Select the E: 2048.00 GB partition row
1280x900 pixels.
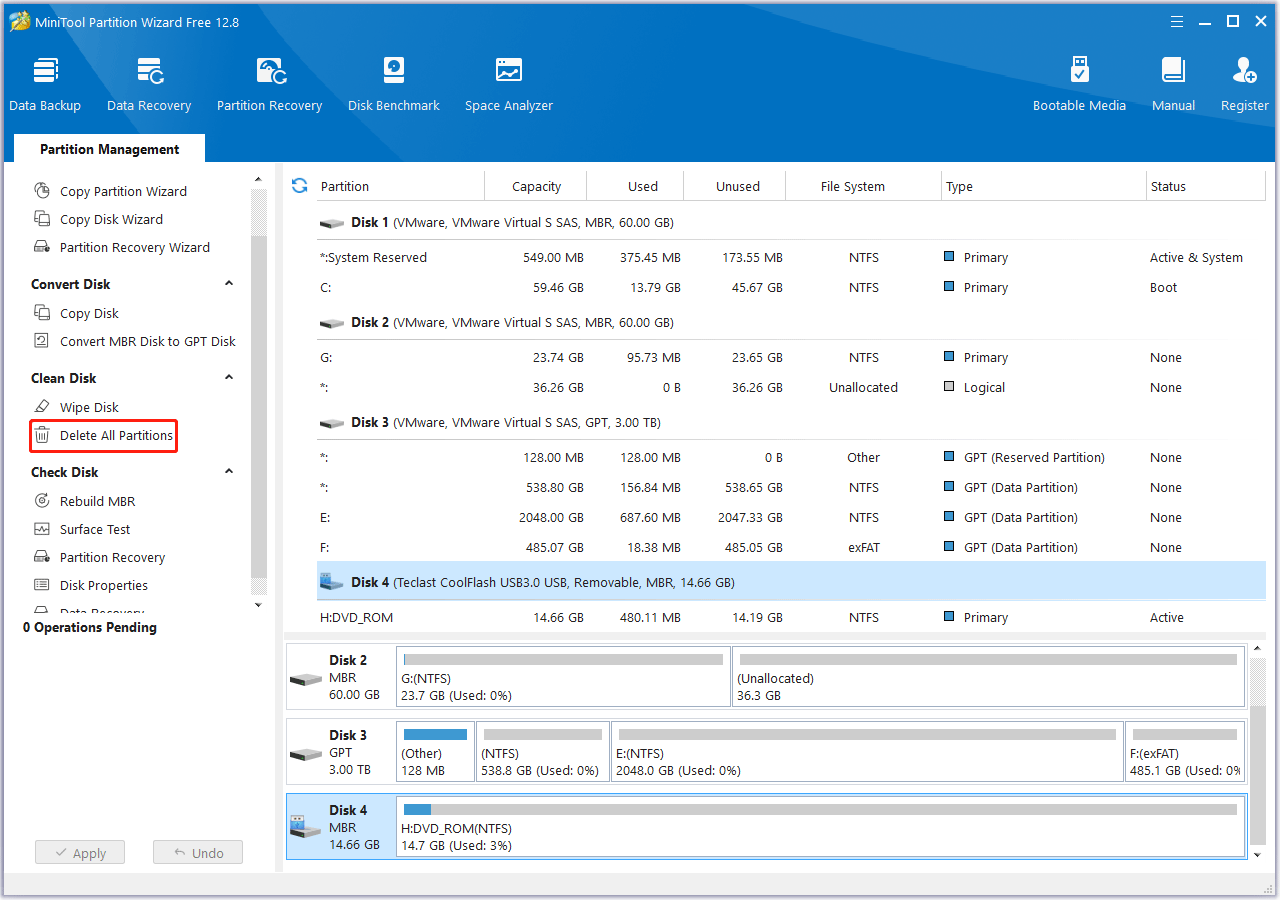pos(791,517)
